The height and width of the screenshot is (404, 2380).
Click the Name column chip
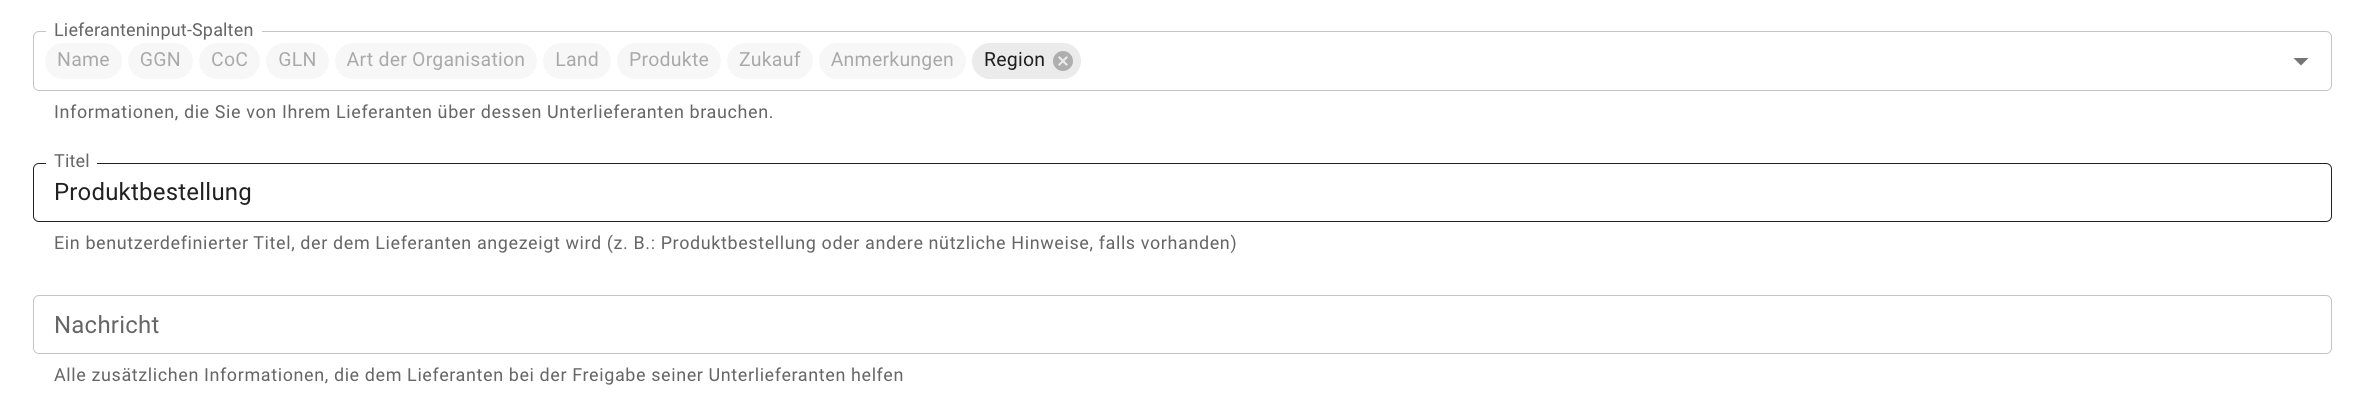coord(83,60)
